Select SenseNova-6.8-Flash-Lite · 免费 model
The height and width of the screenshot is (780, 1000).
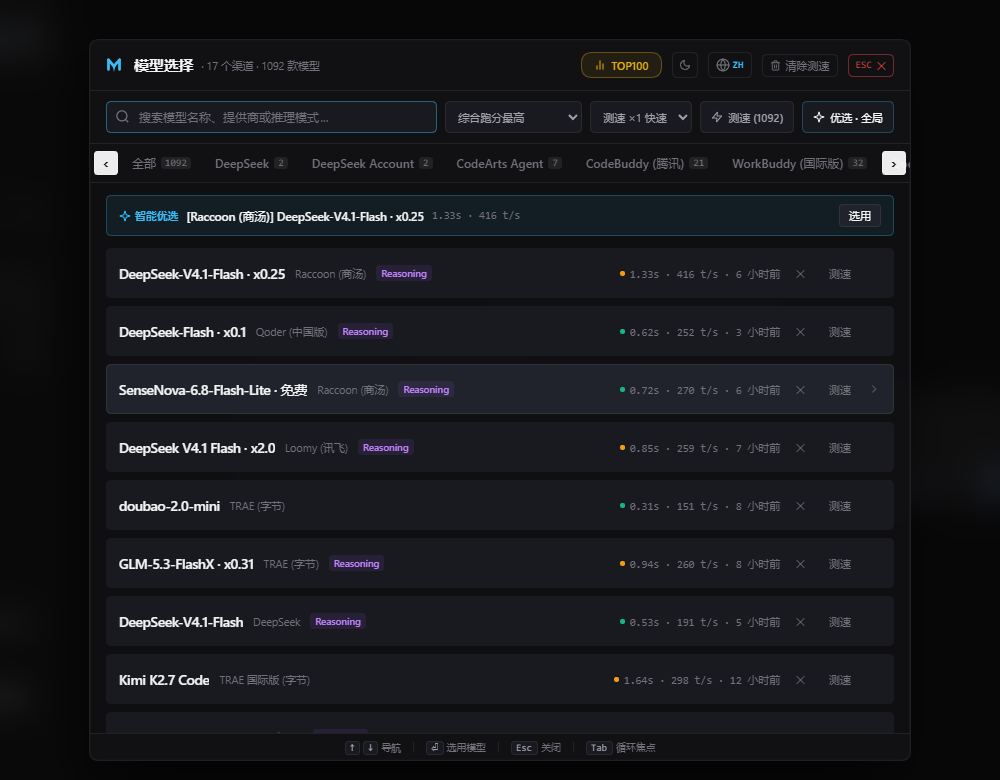pyautogui.click(x=499, y=390)
